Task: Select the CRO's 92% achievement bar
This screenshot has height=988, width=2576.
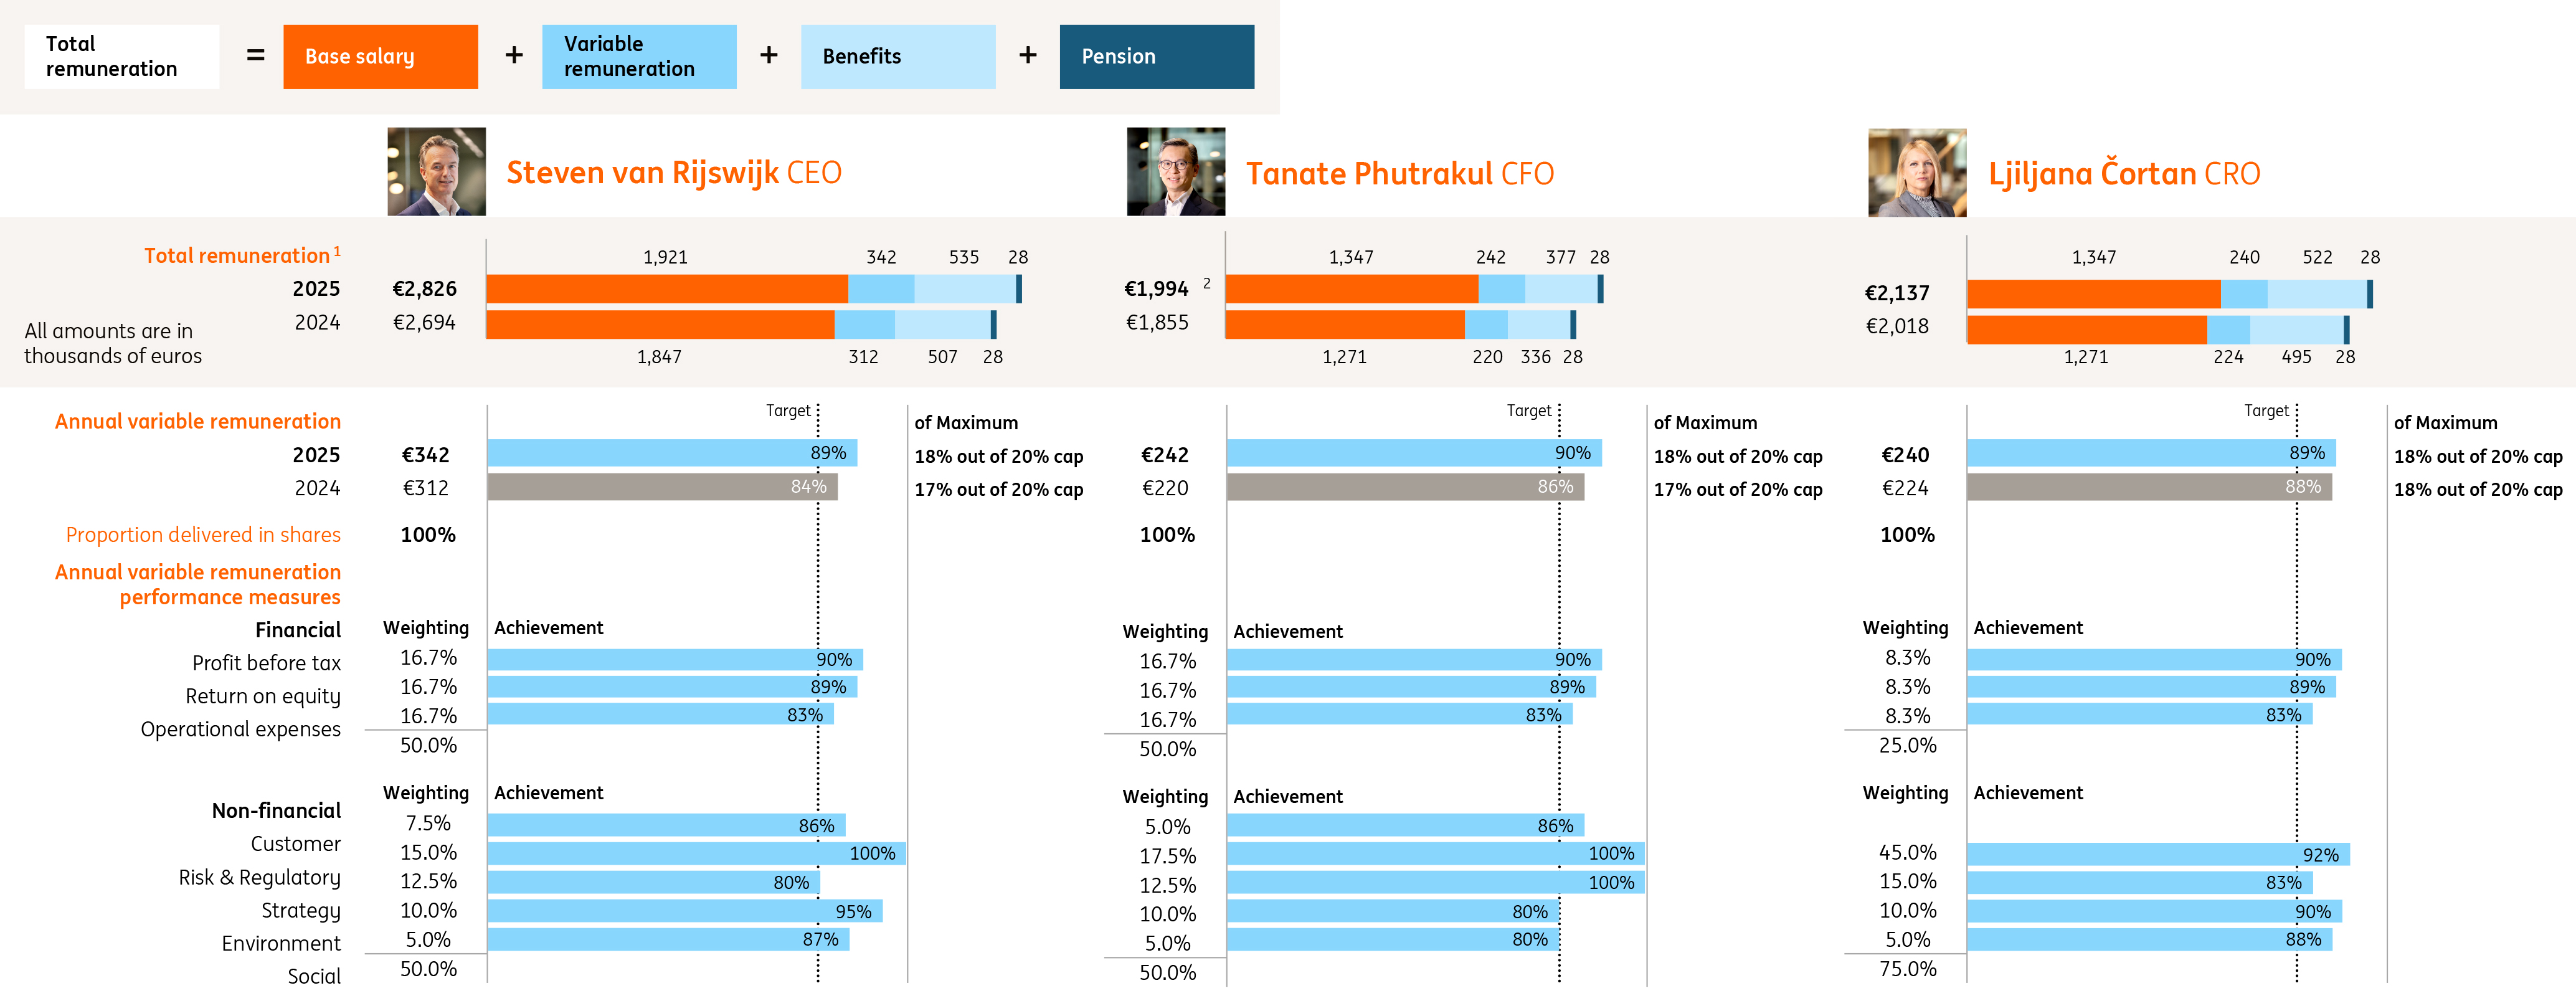Action: 2157,854
